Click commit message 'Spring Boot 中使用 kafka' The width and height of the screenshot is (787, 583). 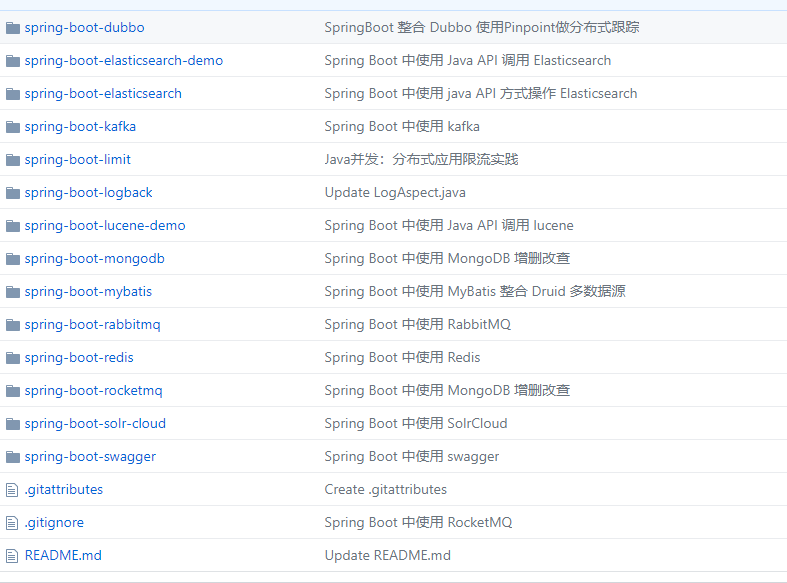[x=402, y=126]
